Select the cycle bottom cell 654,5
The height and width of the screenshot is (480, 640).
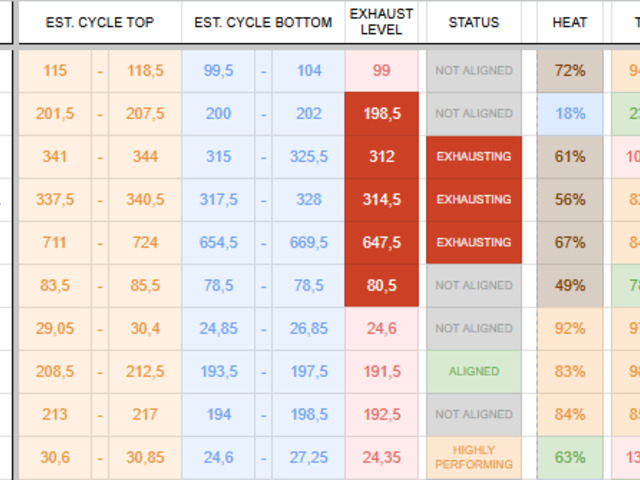coord(218,243)
